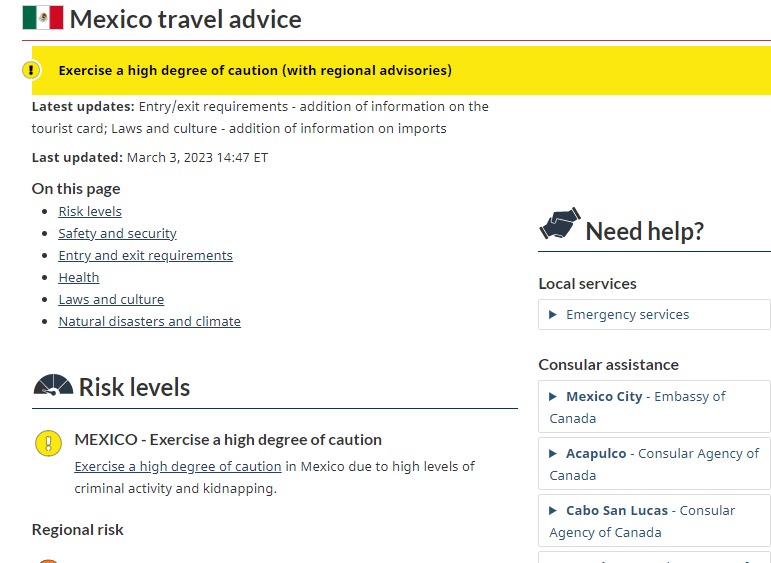The image size is (771, 563).
Task: Open the Laws and culture link
Action: click(x=111, y=299)
